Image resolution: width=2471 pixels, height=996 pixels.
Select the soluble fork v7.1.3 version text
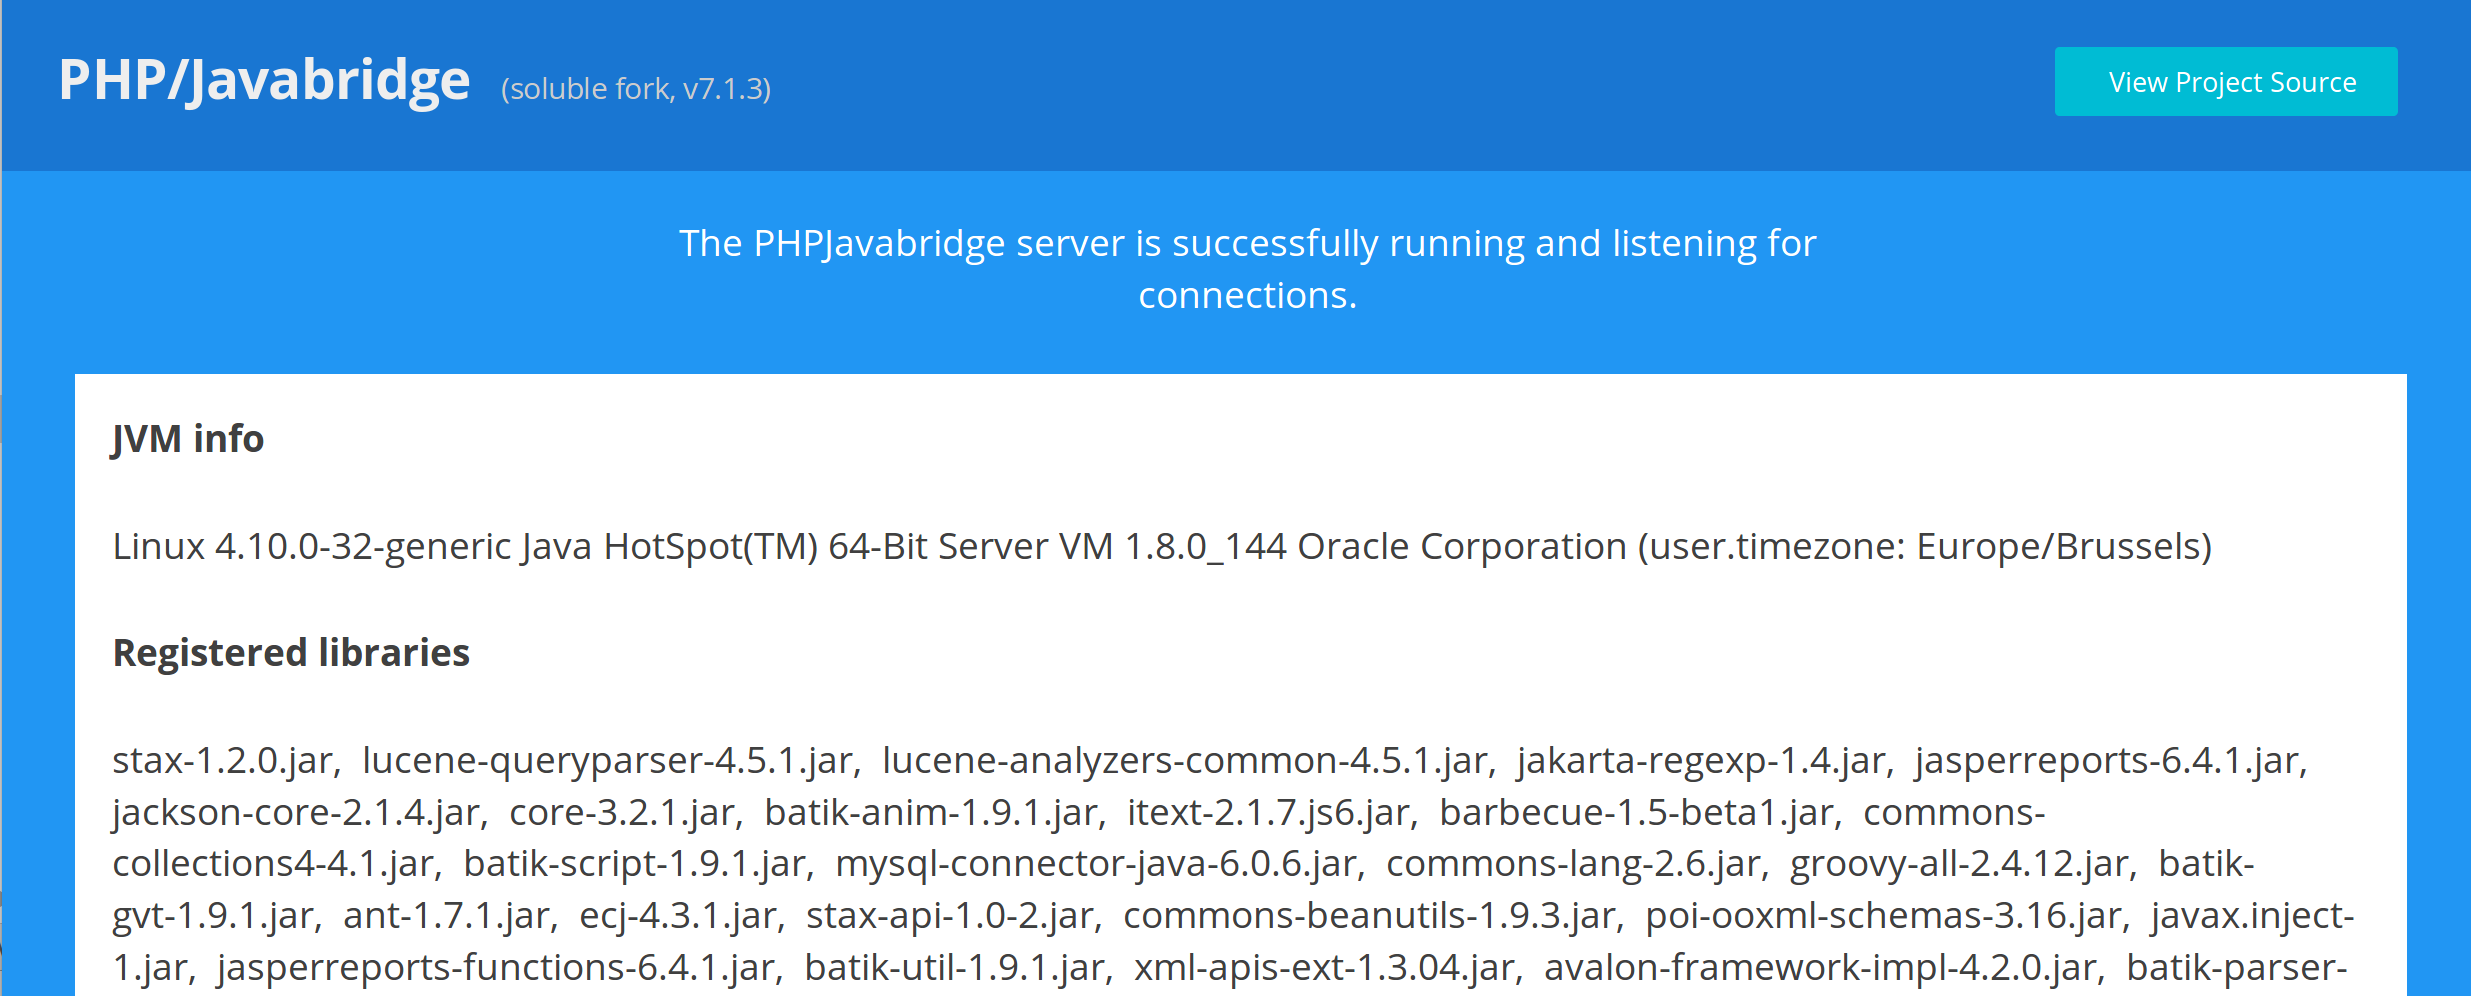tap(636, 89)
